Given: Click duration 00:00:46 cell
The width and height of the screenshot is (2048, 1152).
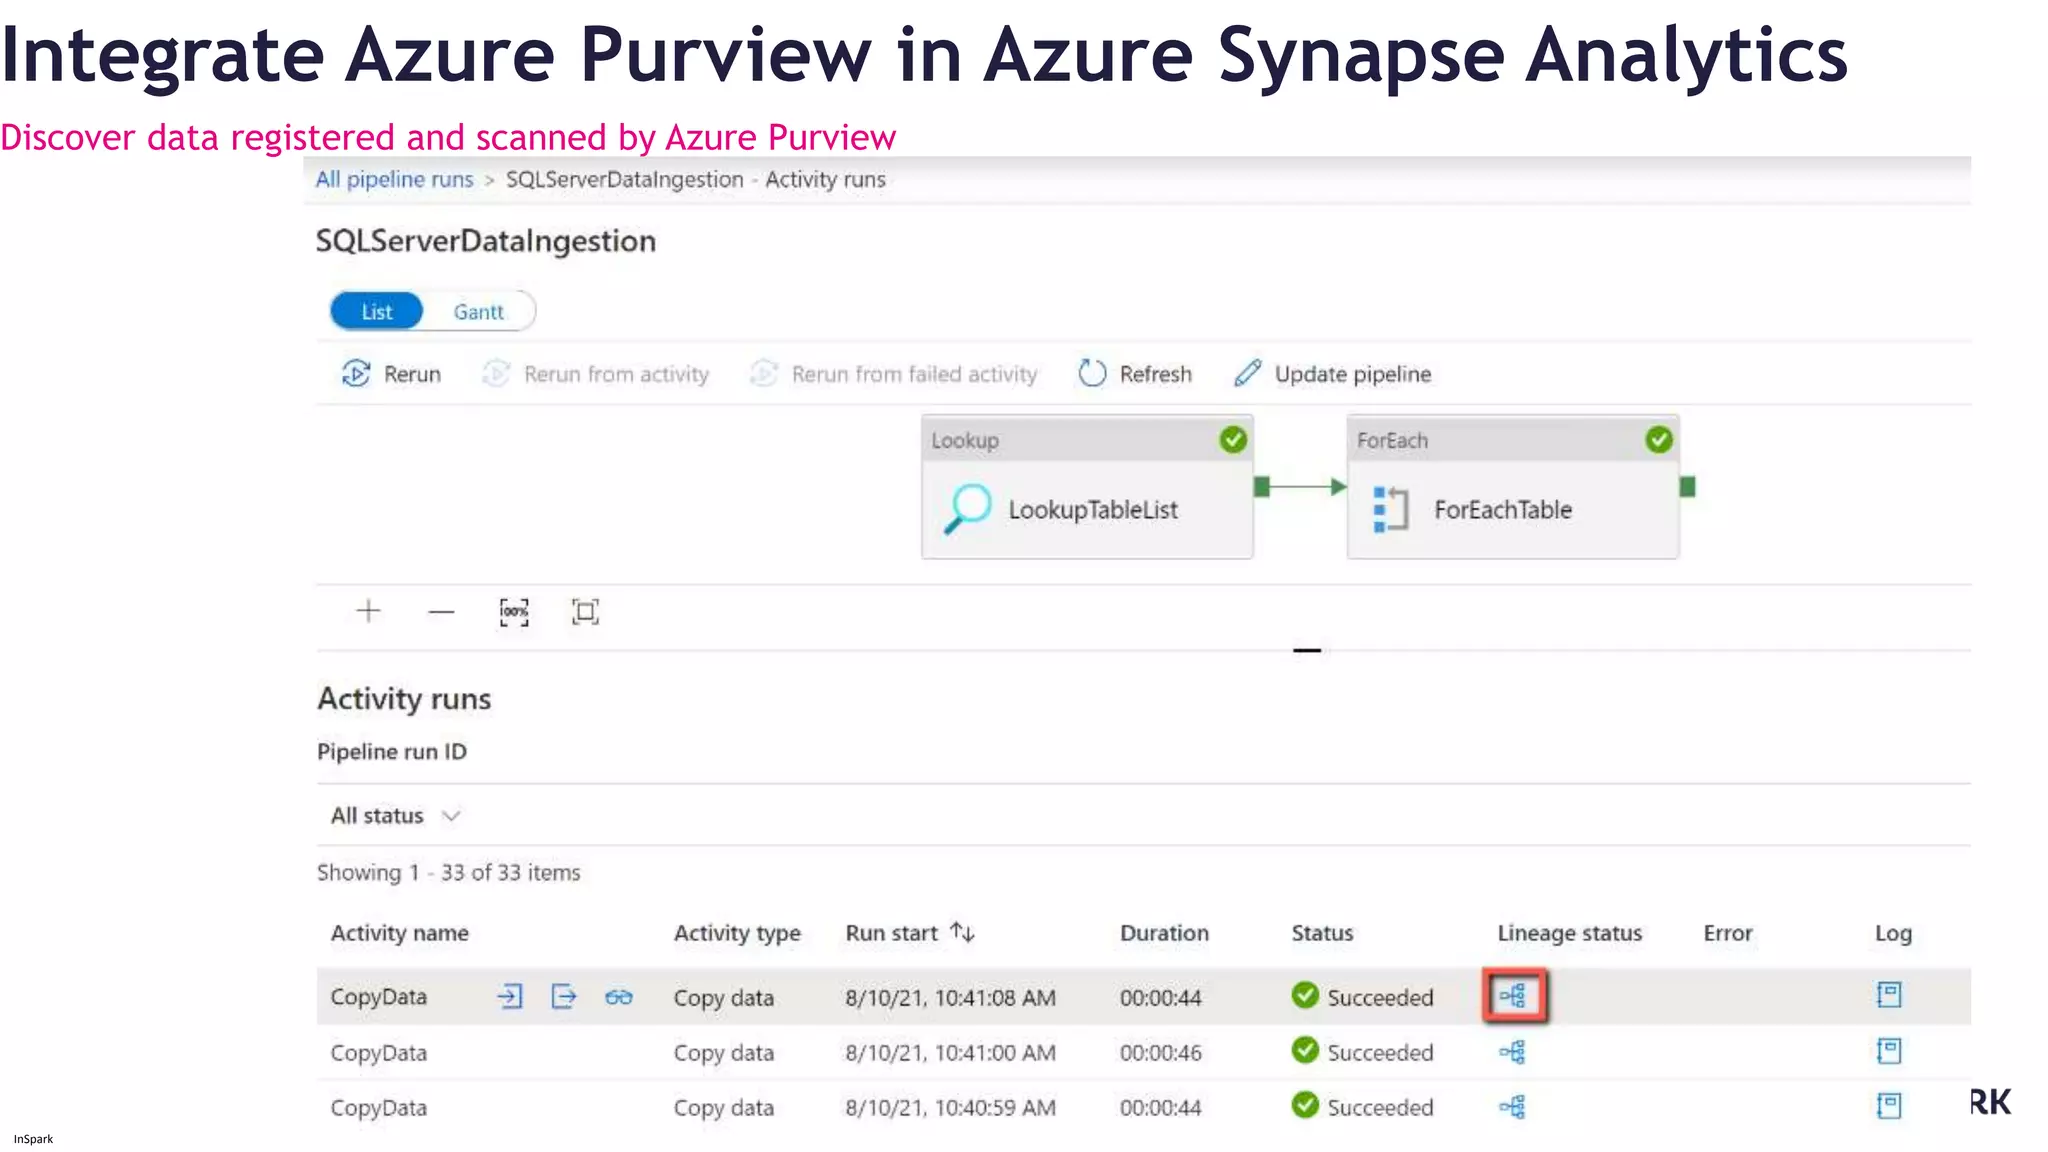Looking at the screenshot, I should click(1161, 1053).
